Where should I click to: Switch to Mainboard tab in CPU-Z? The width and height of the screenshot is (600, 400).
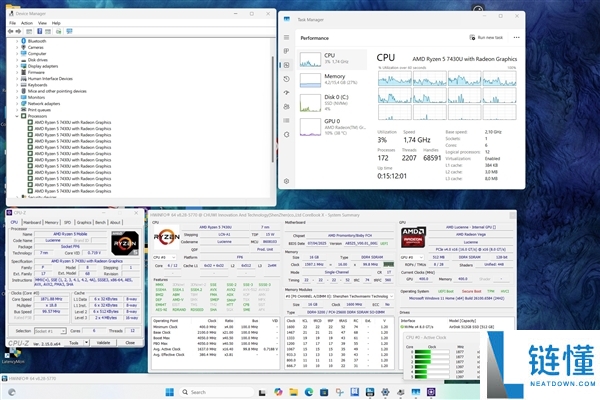pos(32,222)
